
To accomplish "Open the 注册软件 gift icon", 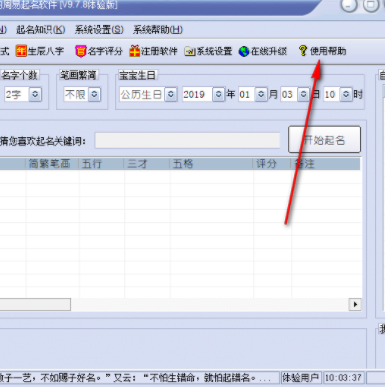I will click(135, 51).
